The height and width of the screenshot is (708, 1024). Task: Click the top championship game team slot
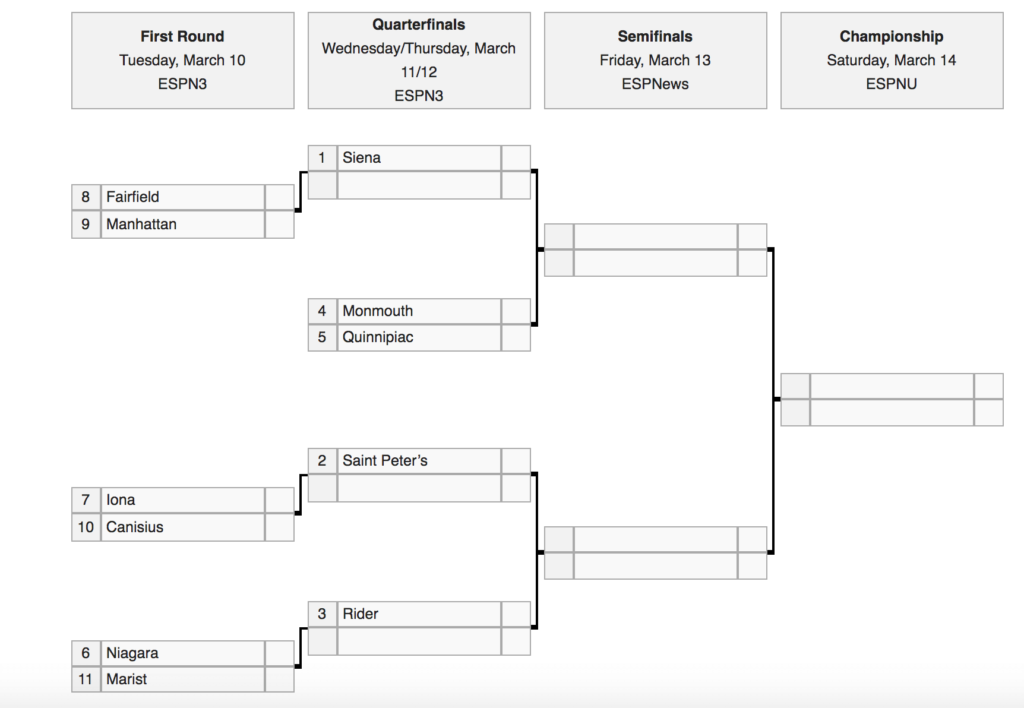(891, 386)
